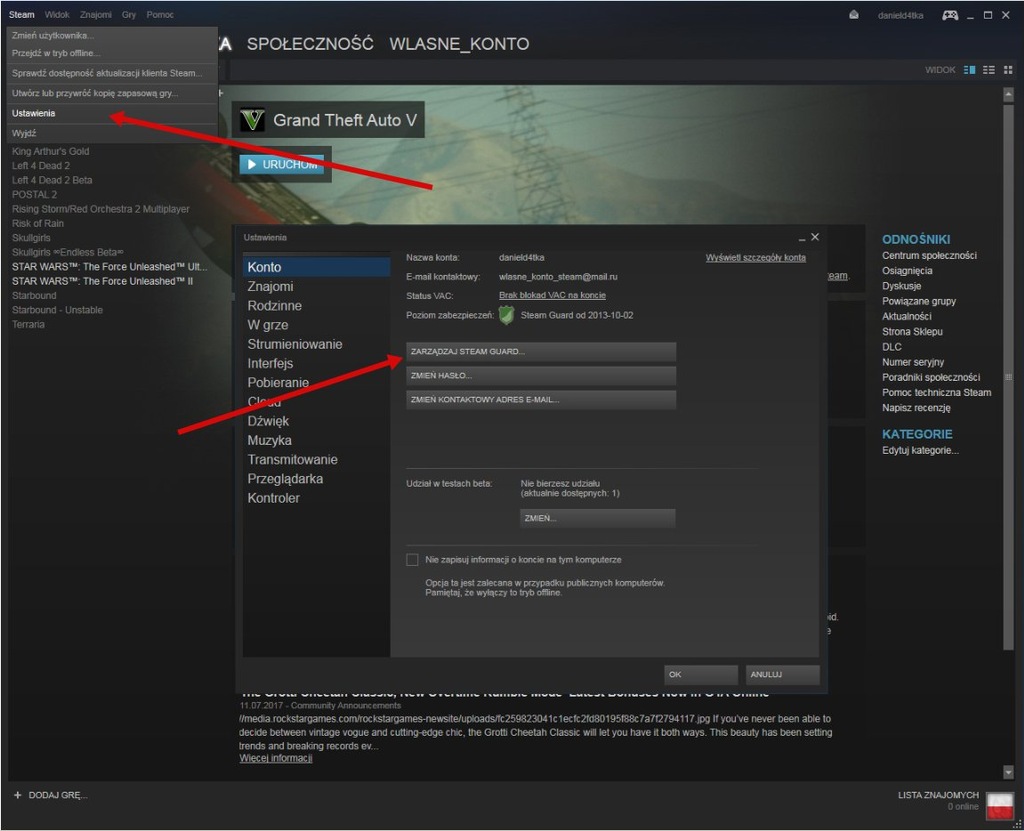Open 'Strona Sklepu' link
This screenshot has height=831, width=1024.
click(x=912, y=331)
